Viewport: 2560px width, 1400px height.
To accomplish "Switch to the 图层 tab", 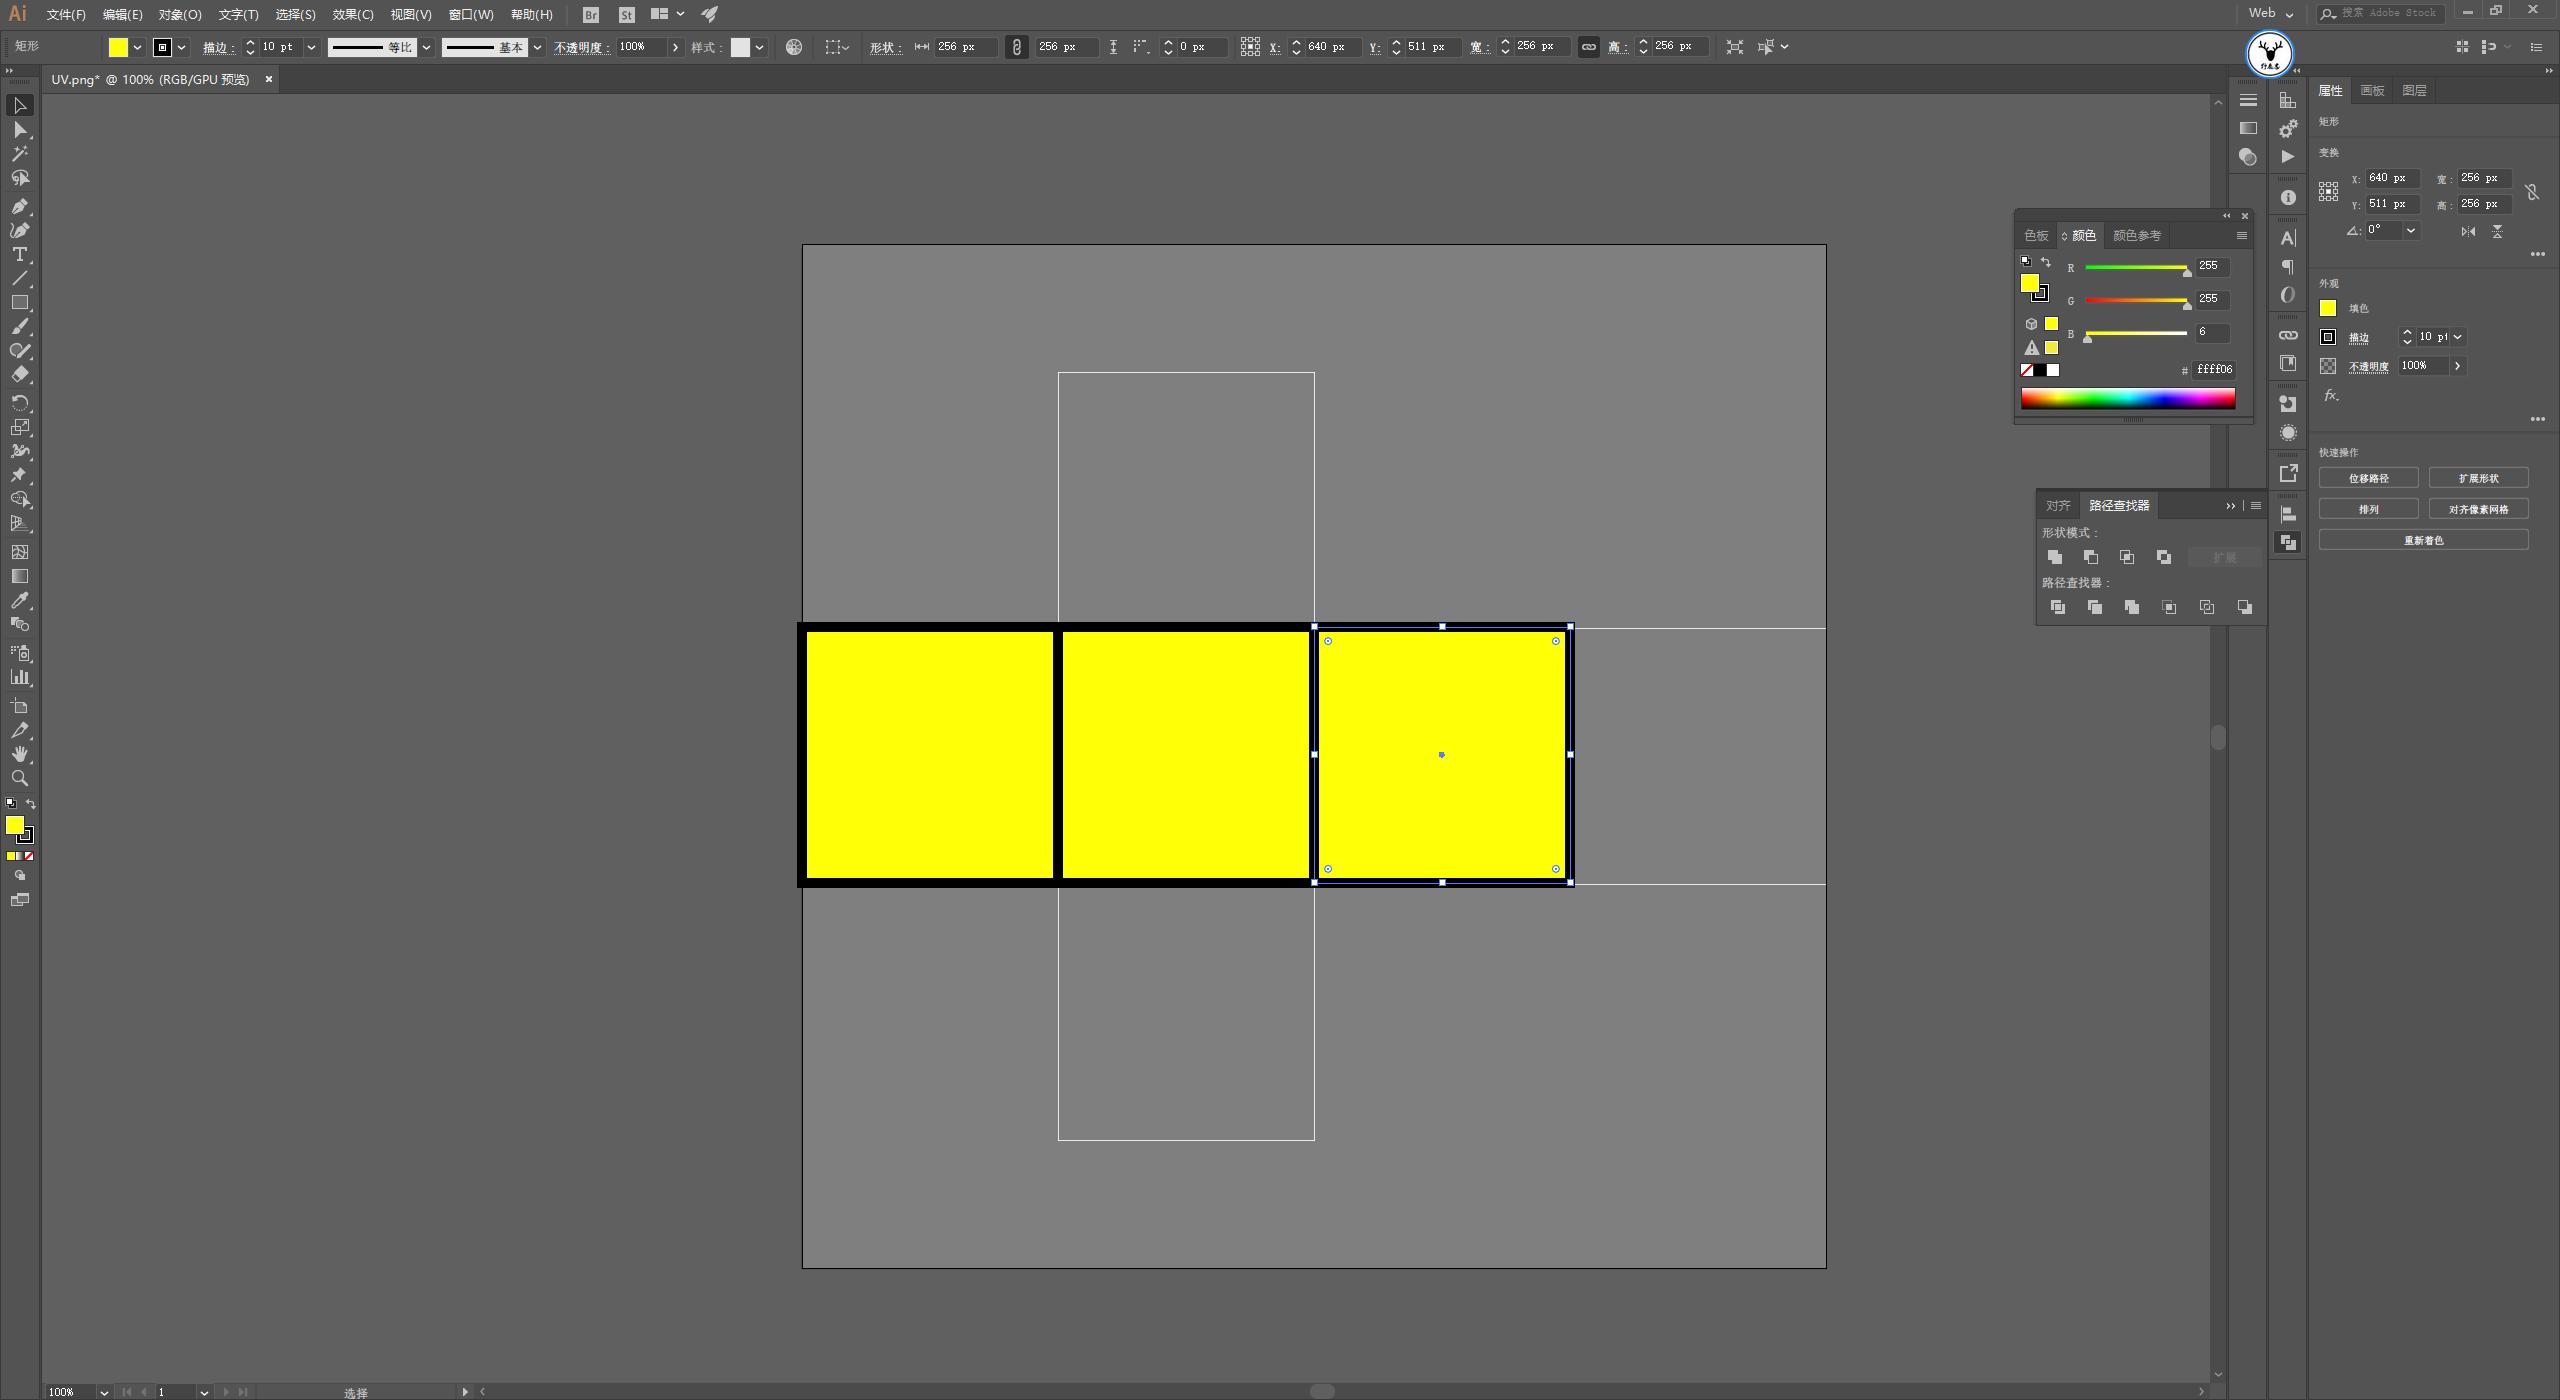I will [2413, 90].
